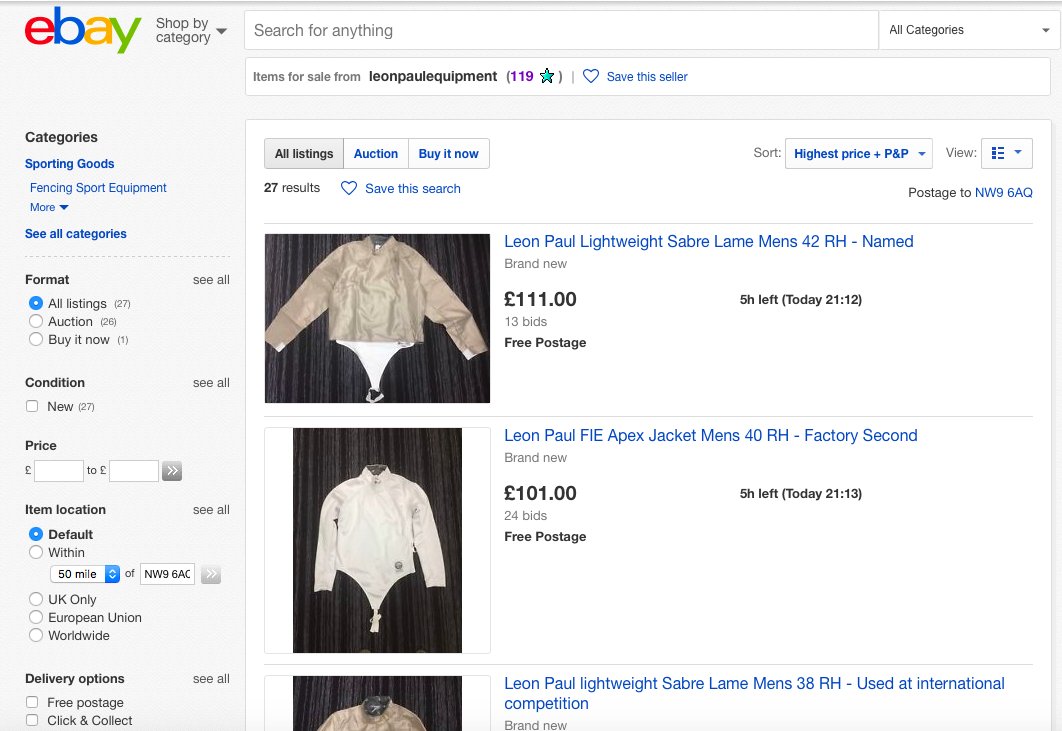Screen dimensions: 1062x731
Task: Open FIE Apex Jacket Mens 40 listing
Action: (x=710, y=435)
